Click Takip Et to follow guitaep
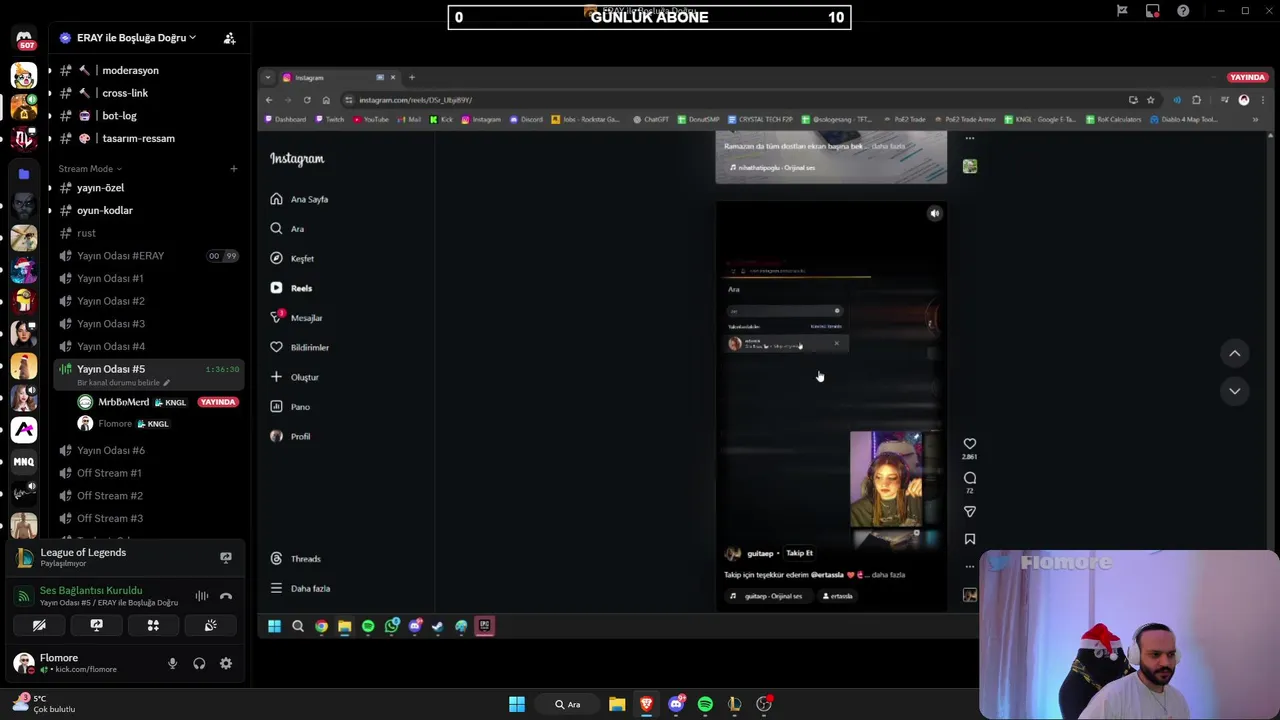Viewport: 1280px width, 720px height. tap(799, 553)
